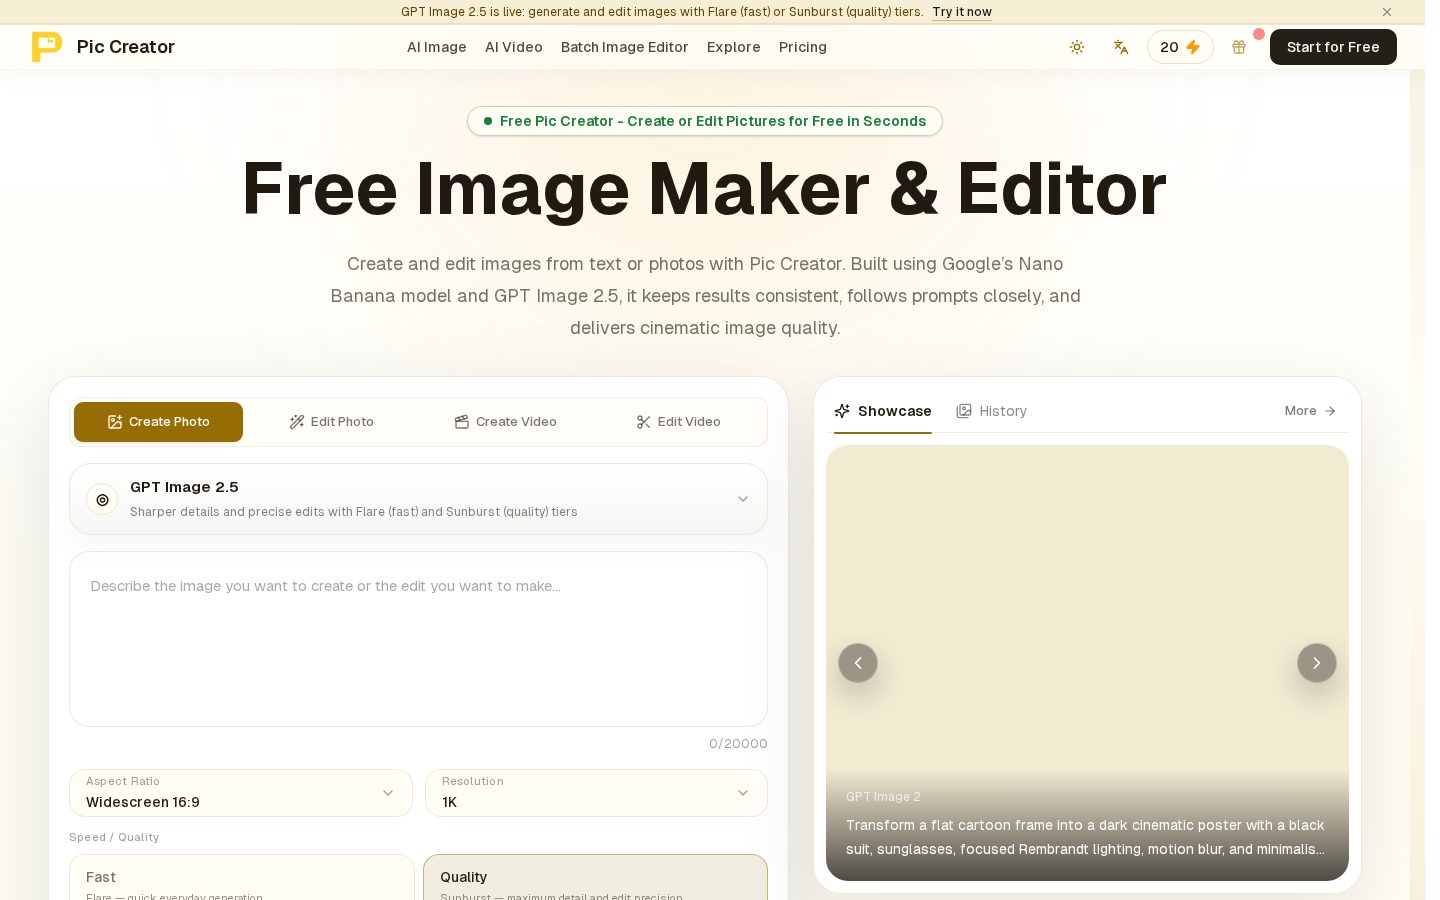
Task: Go to Batch Image Editor
Action: coord(625,47)
